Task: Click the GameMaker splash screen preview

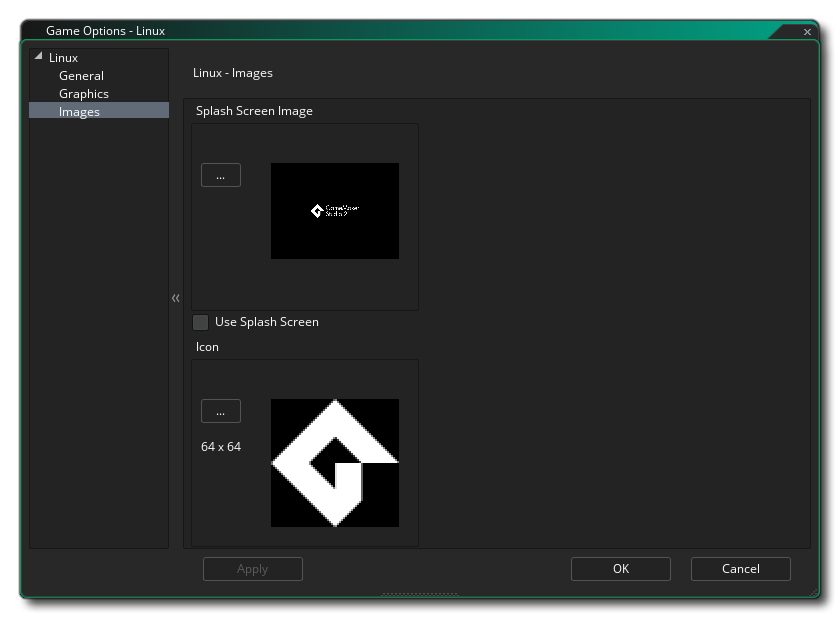Action: coord(334,211)
